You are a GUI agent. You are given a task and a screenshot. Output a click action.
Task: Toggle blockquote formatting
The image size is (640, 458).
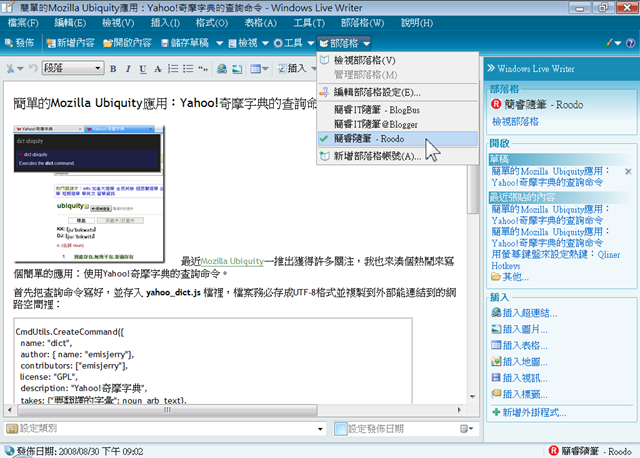click(202, 69)
